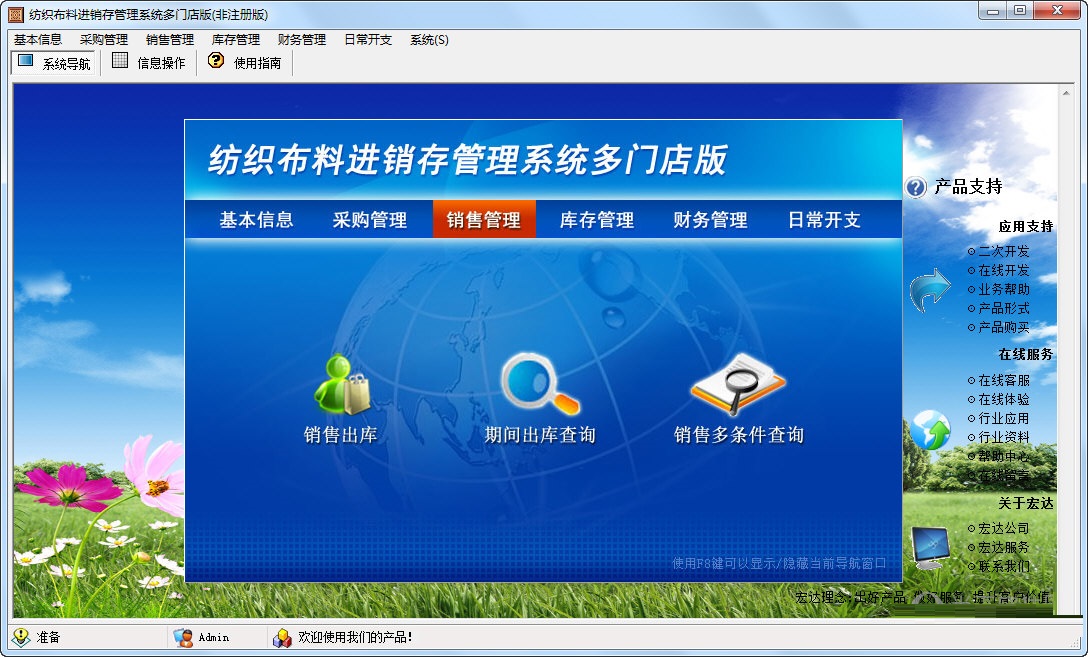The height and width of the screenshot is (657, 1088).
Task: Click the scroll up arrow of right scrollbar
Action: pos(1066,92)
